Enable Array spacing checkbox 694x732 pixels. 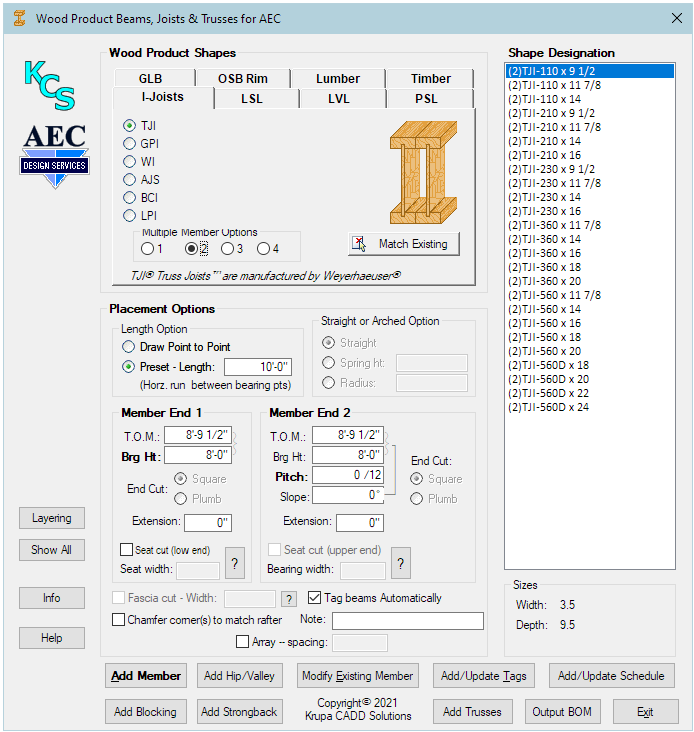pos(242,641)
